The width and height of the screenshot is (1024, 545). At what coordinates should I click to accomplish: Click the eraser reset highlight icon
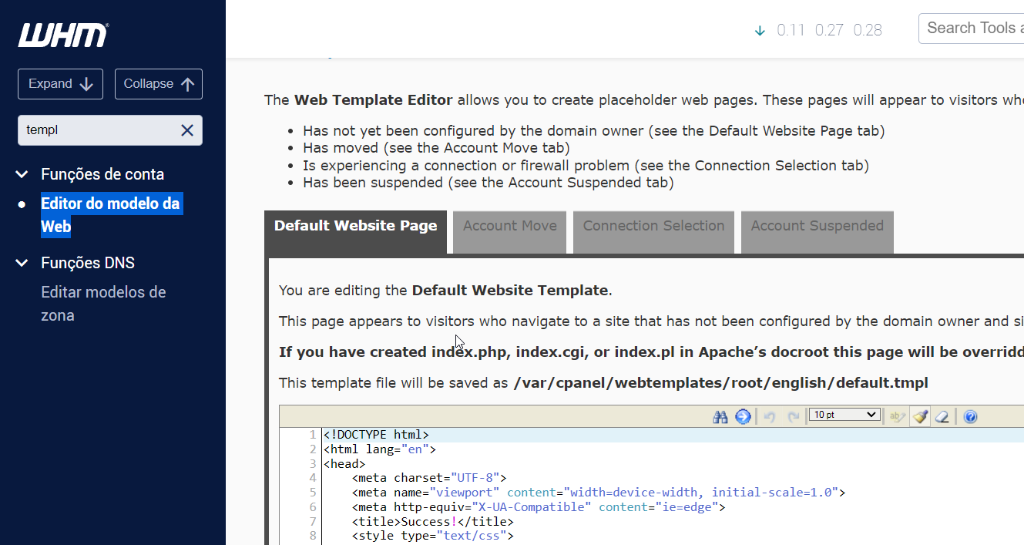[942, 417]
